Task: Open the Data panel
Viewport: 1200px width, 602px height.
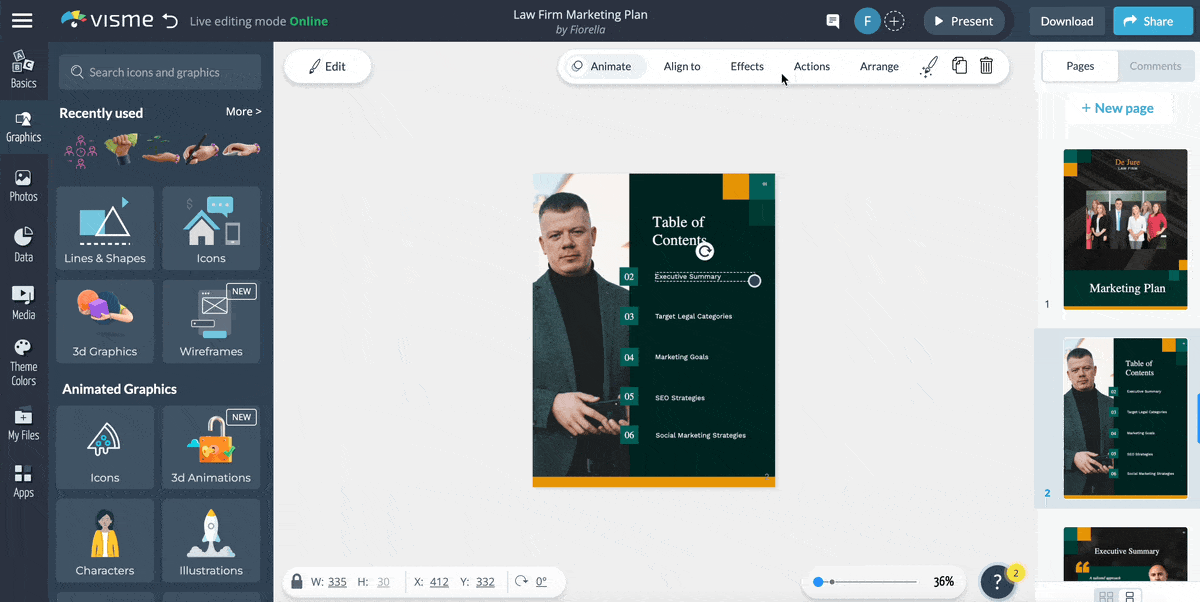Action: [23, 242]
